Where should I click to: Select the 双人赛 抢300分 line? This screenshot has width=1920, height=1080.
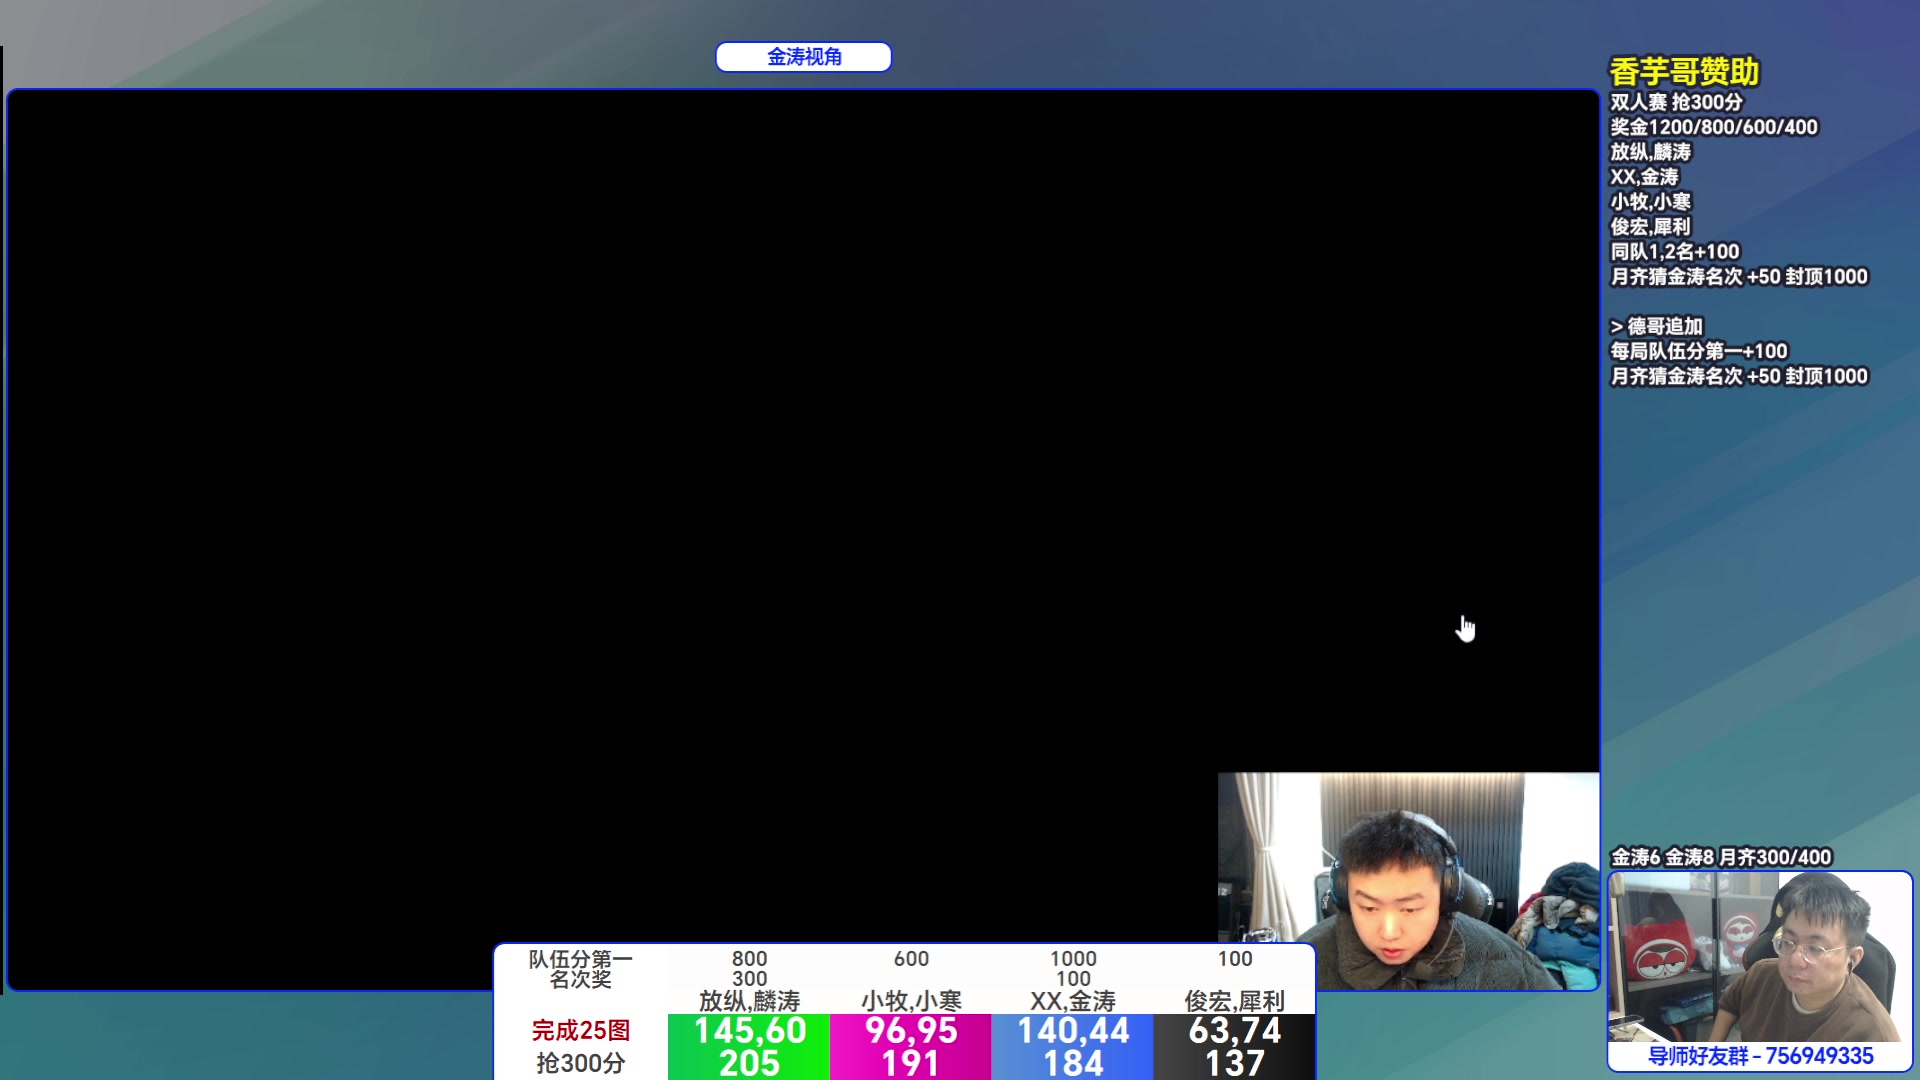(x=1676, y=102)
